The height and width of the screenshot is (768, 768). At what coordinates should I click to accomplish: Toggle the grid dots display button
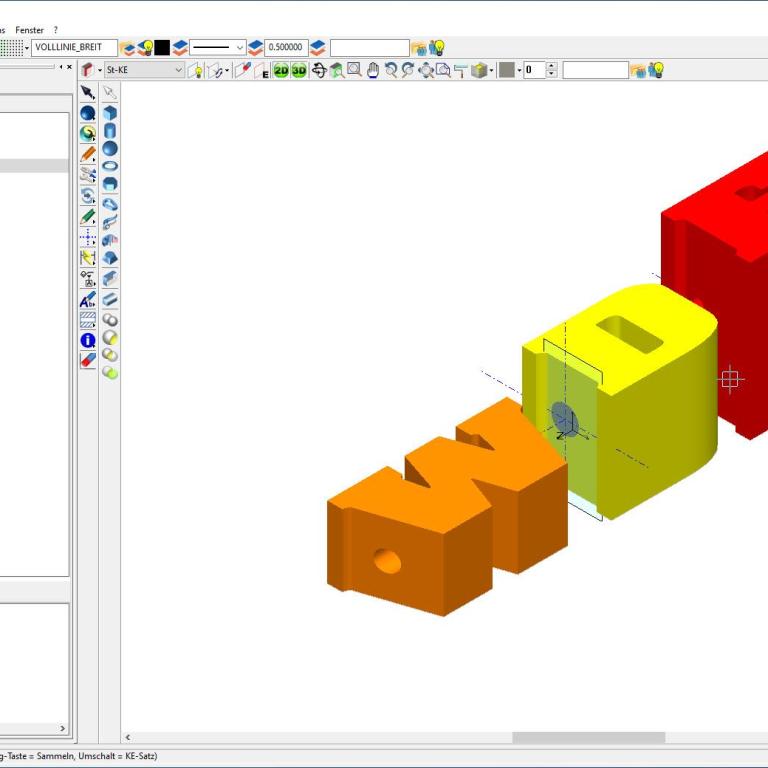[x=11, y=47]
